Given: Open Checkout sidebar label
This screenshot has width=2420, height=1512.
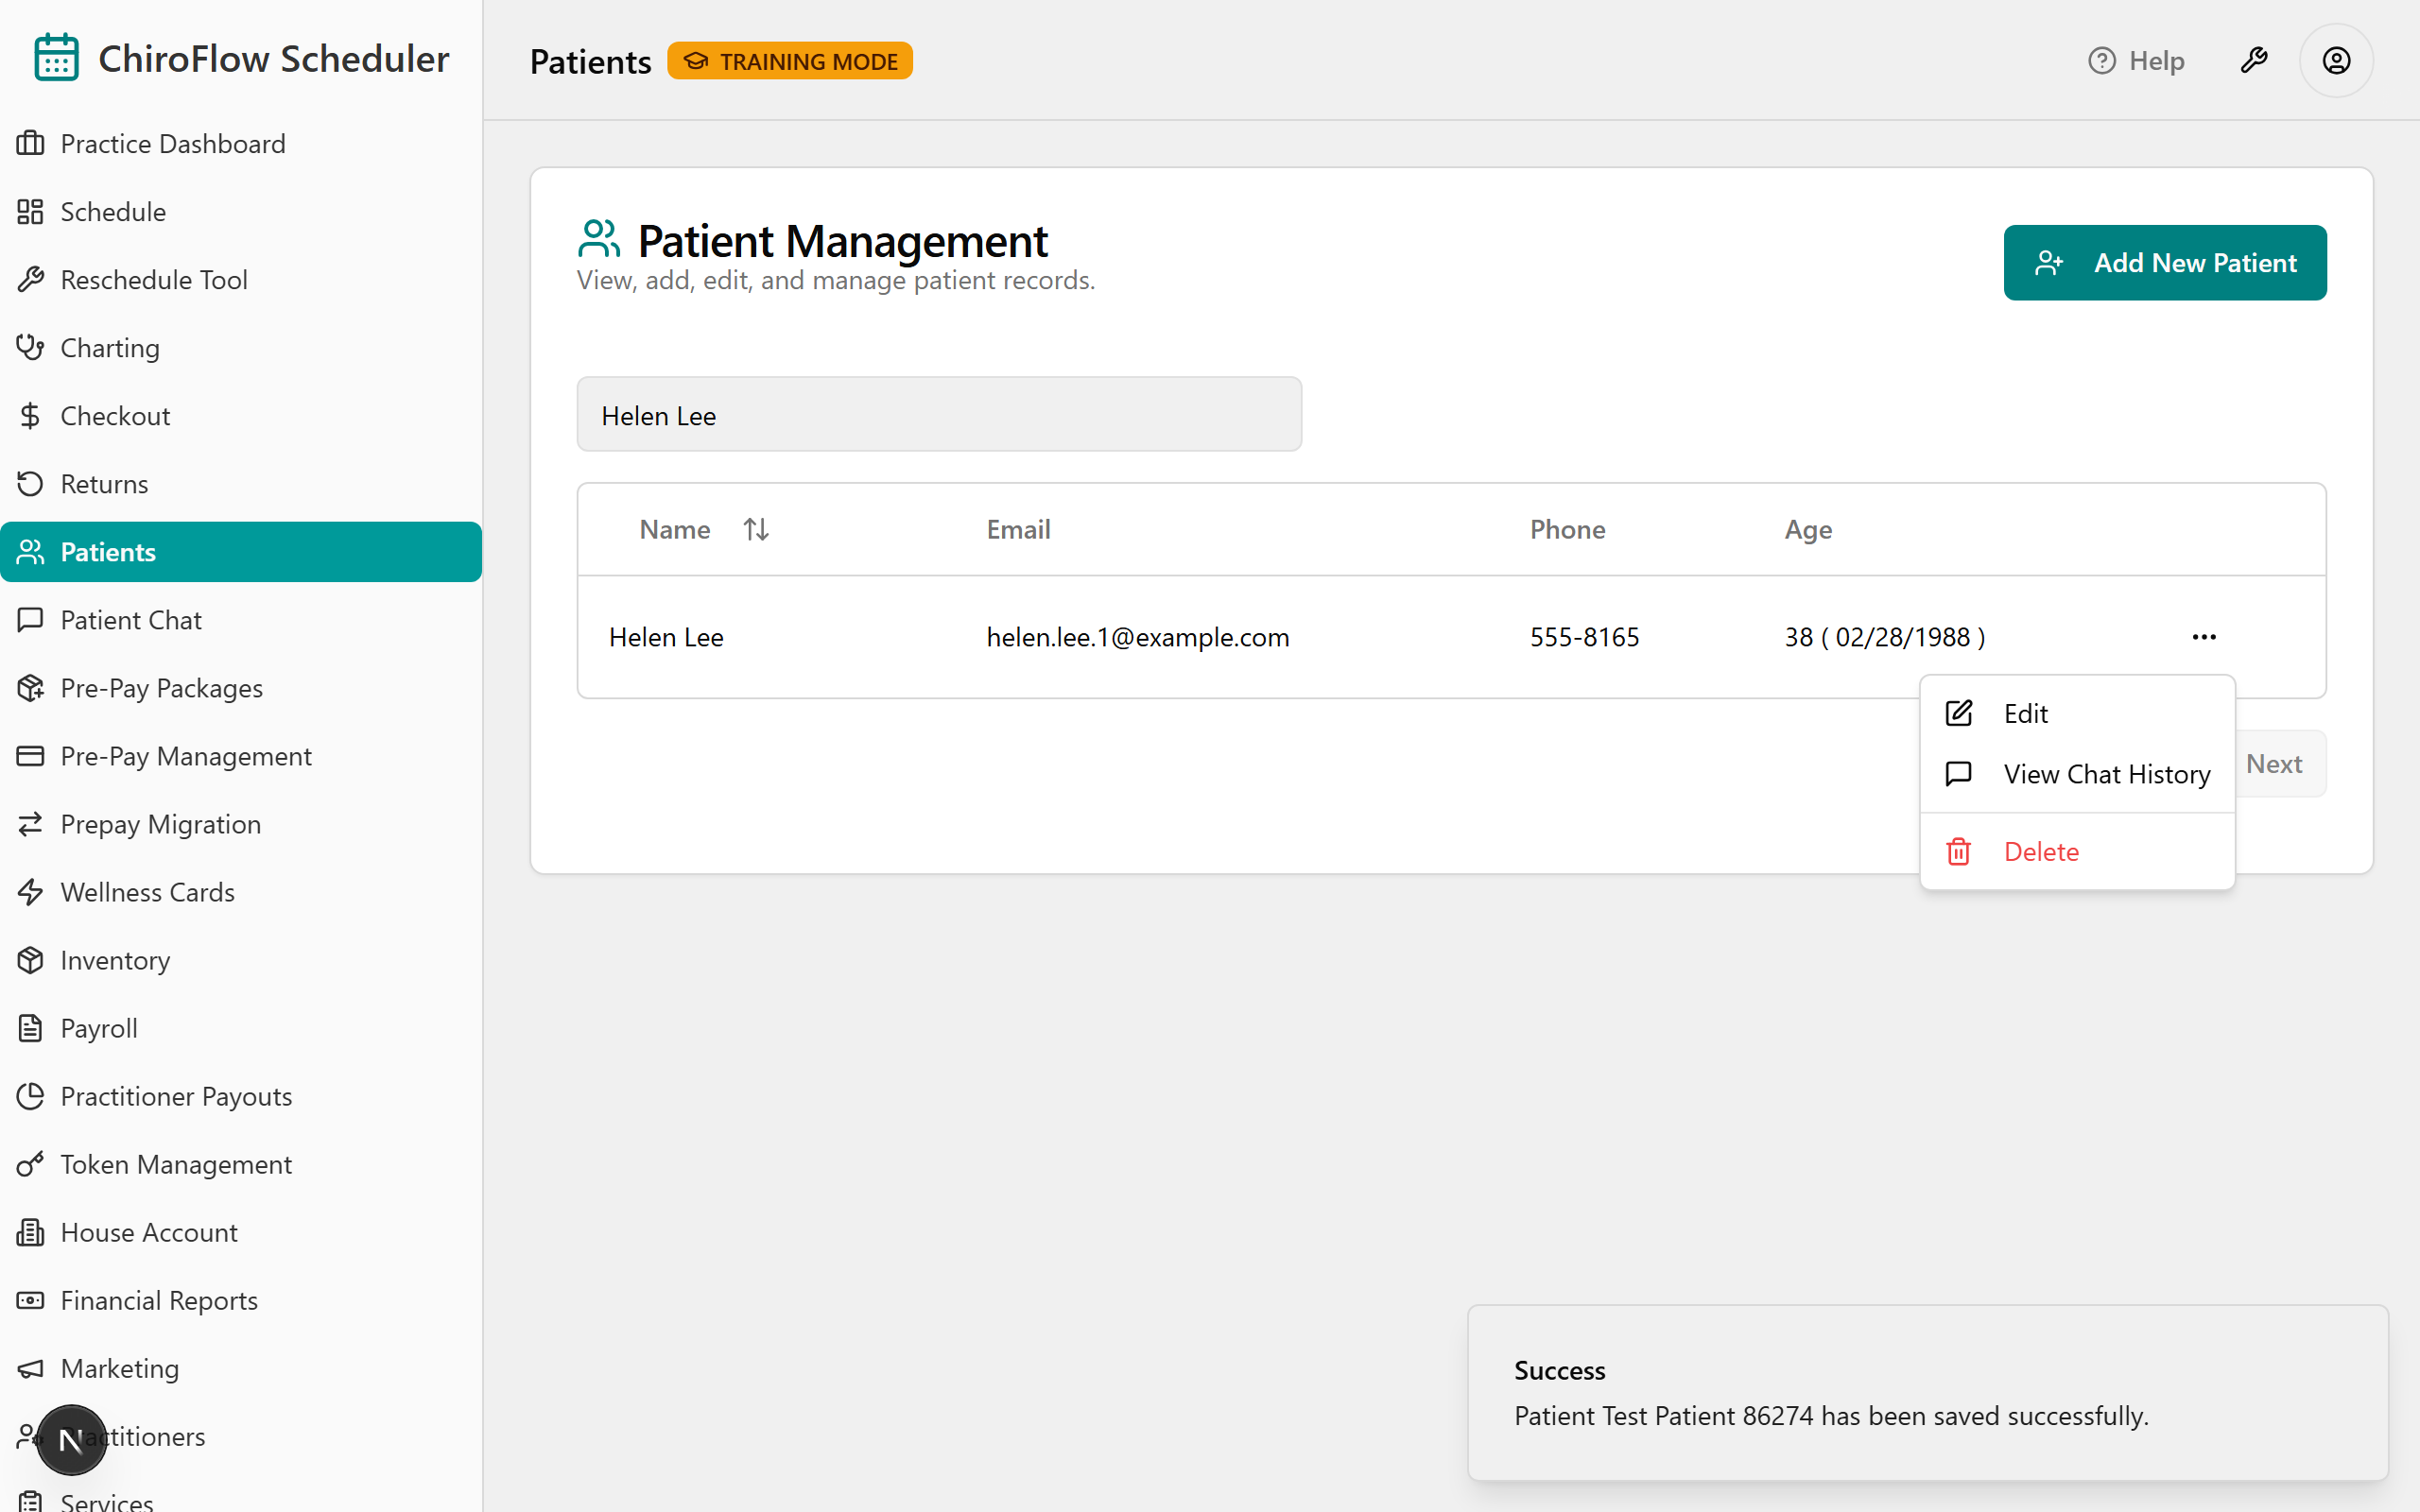Looking at the screenshot, I should pos(115,416).
